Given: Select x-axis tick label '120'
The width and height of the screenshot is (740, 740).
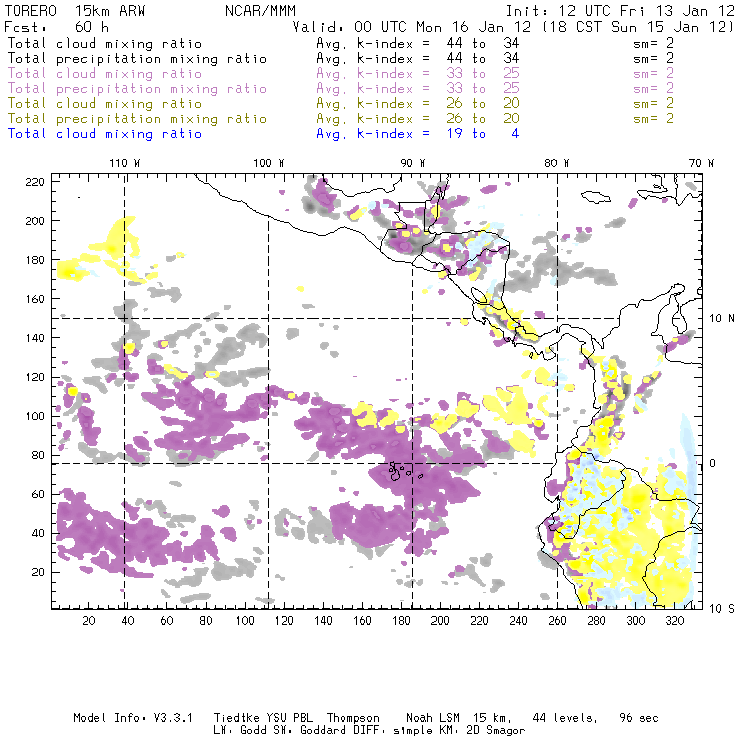Looking at the screenshot, I should coord(284,621).
